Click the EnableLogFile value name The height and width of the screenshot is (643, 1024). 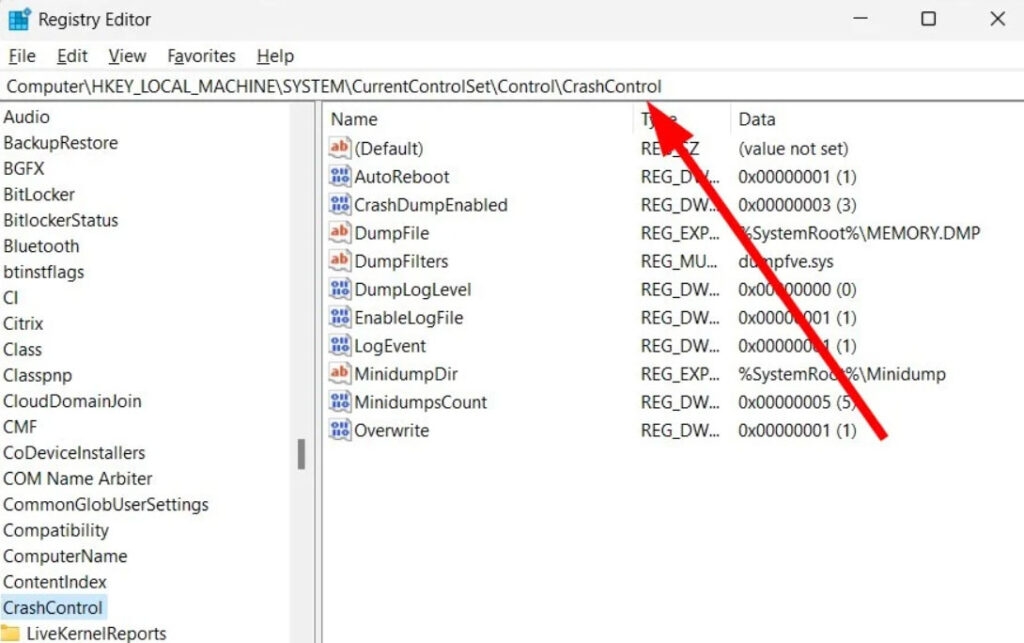(x=408, y=318)
